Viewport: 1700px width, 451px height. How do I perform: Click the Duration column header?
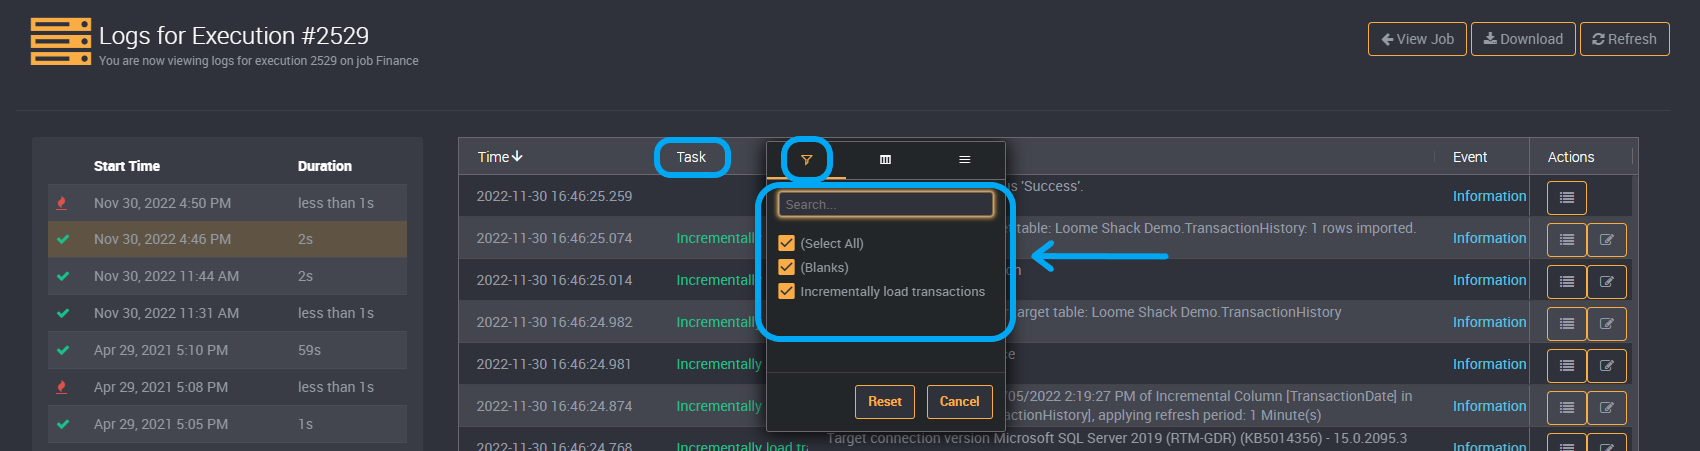(325, 166)
